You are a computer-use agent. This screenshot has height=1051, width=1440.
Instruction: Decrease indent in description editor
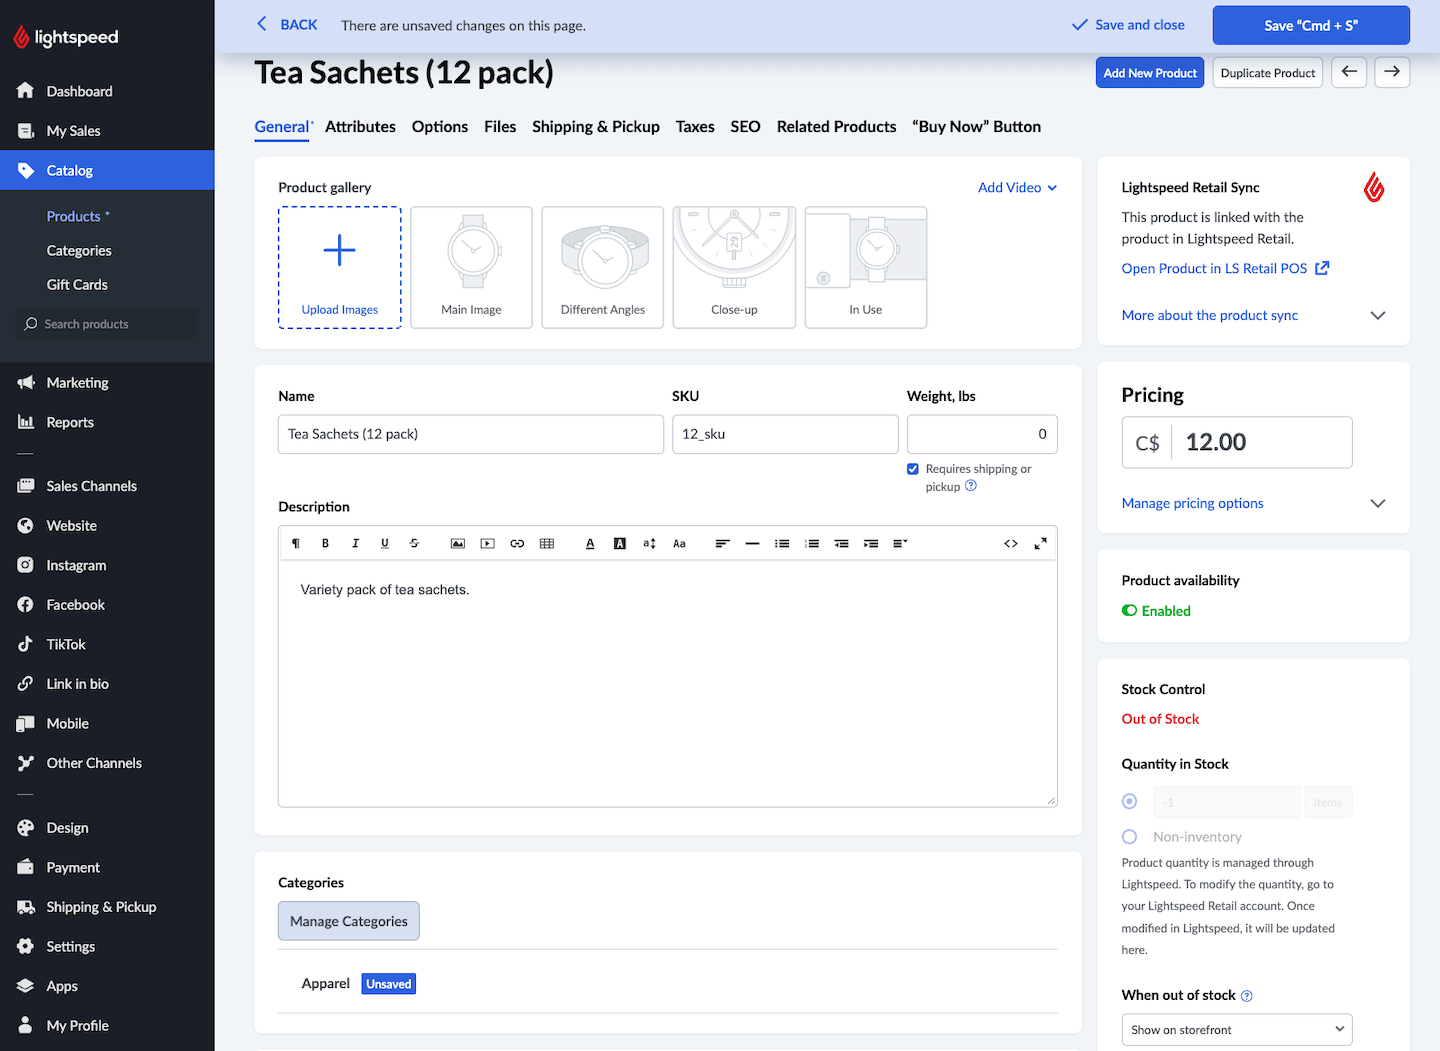(x=841, y=544)
